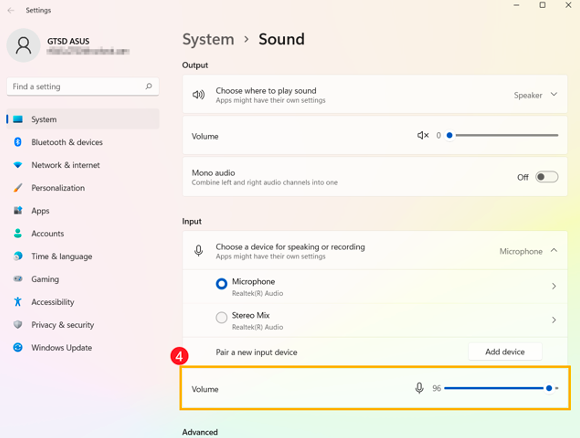The height and width of the screenshot is (438, 580).
Task: Toggle the Mono audio switch on
Action: pos(546,177)
